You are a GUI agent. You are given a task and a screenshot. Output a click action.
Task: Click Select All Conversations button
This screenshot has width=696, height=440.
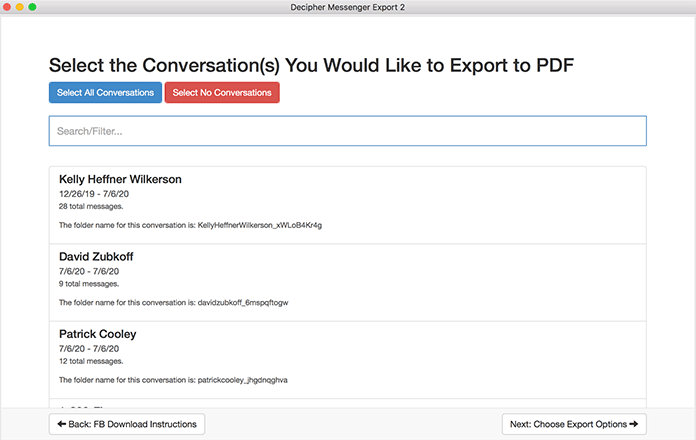pos(105,92)
